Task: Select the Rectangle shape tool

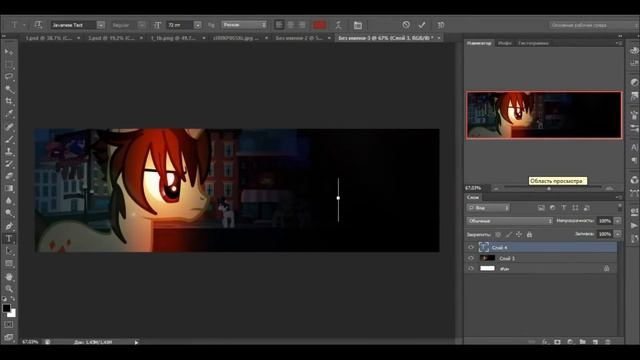Action: click(9, 264)
